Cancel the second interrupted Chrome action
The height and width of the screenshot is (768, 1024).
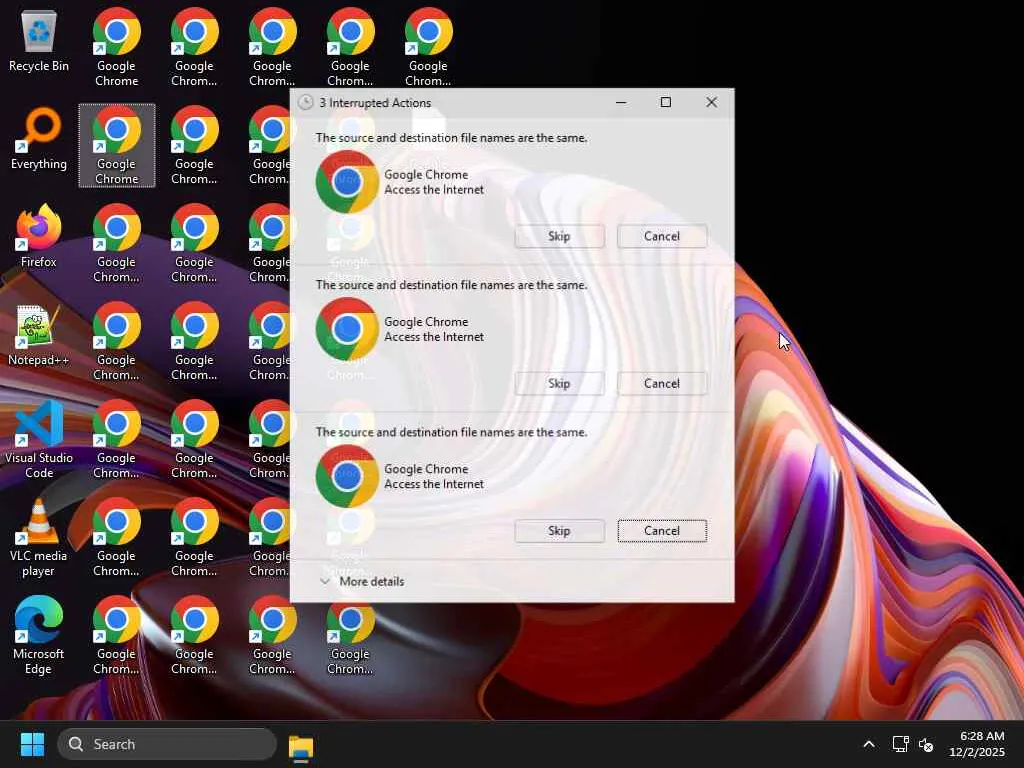[662, 383]
